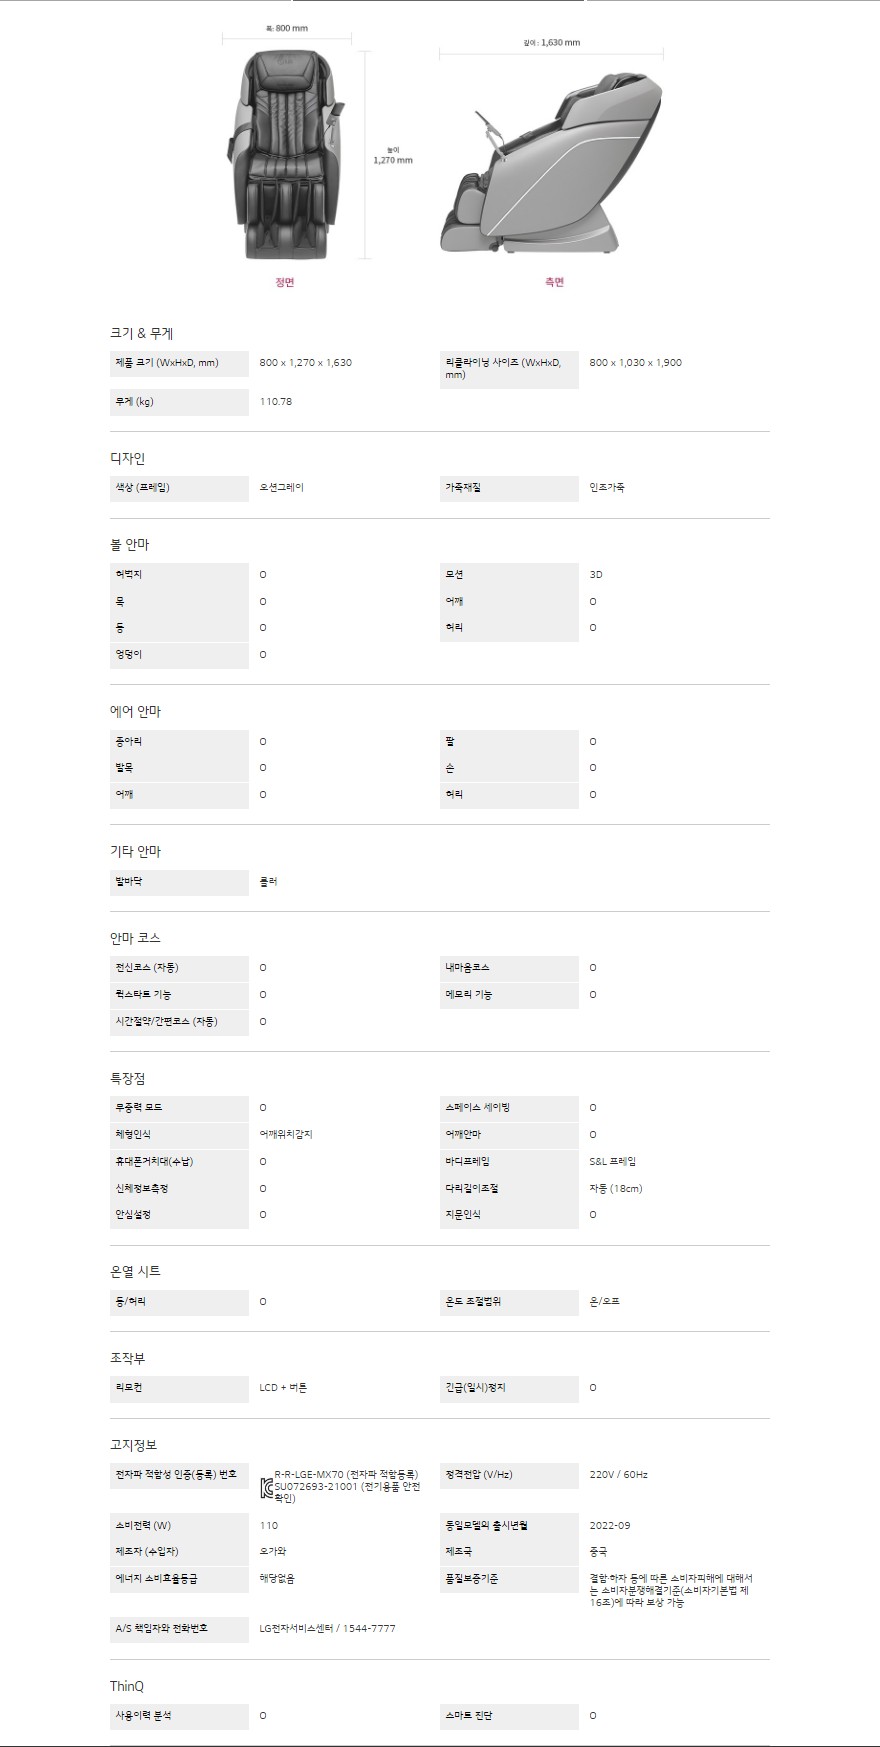Click the front view massage chair image
The width and height of the screenshot is (880, 1747).
click(286, 154)
